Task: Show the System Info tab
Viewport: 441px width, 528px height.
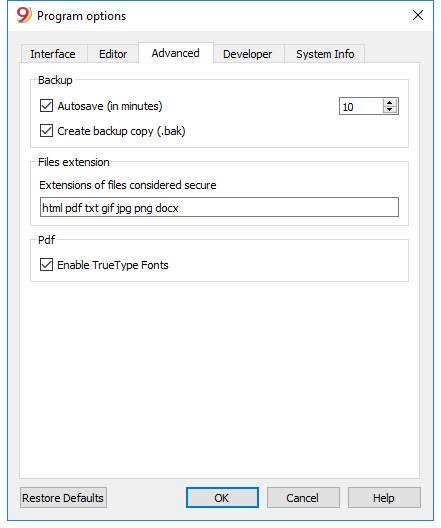Action: [325, 54]
